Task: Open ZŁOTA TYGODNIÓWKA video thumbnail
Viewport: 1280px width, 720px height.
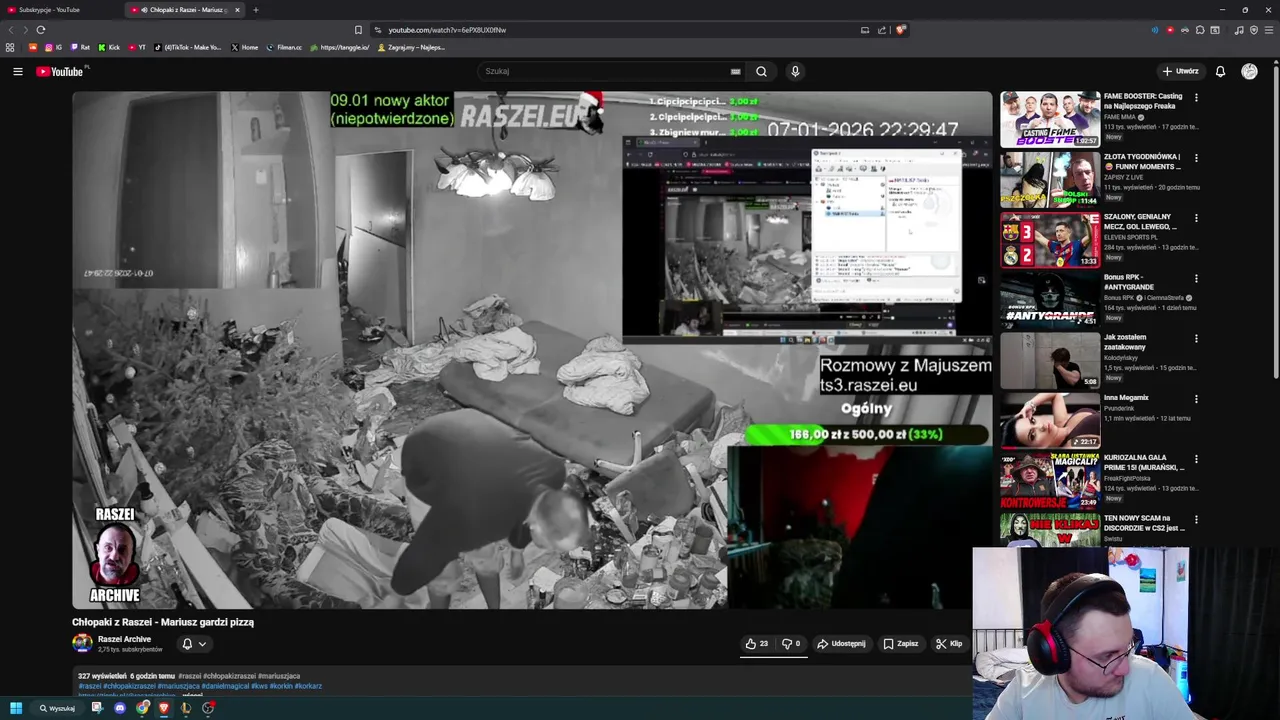Action: [1050, 180]
